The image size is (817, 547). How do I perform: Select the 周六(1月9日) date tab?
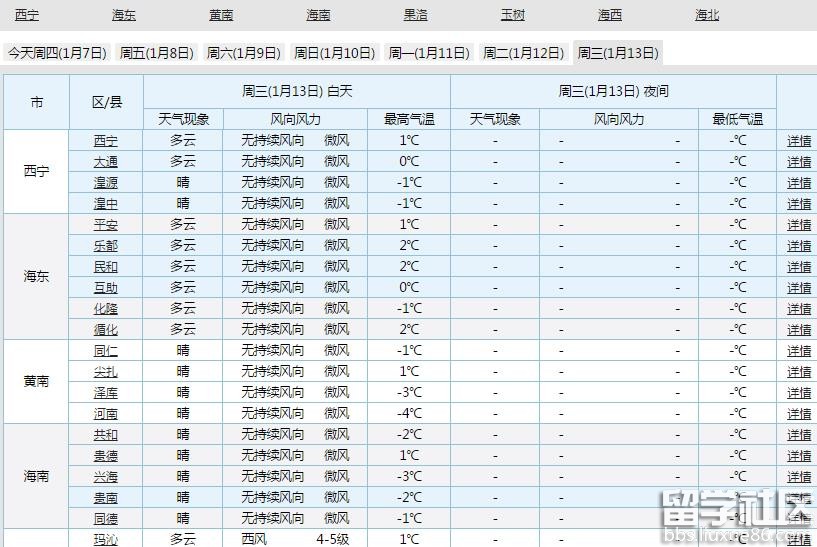point(243,53)
